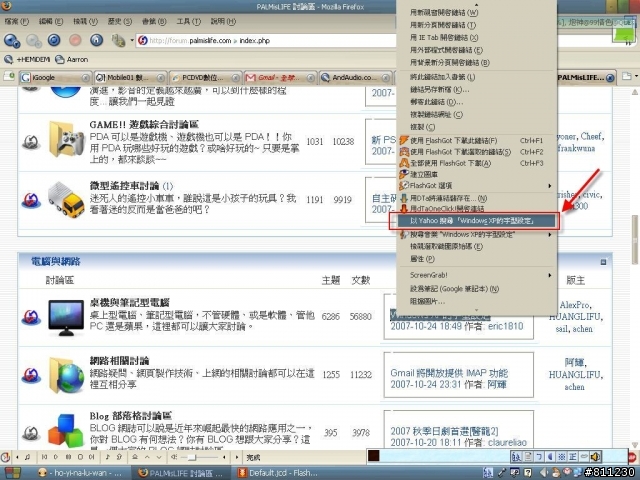Open 微型遙控車討論 forum link

[x=124, y=186]
